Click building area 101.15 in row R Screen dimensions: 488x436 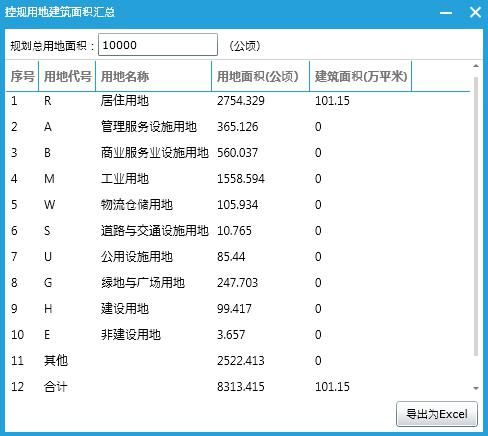pos(332,101)
